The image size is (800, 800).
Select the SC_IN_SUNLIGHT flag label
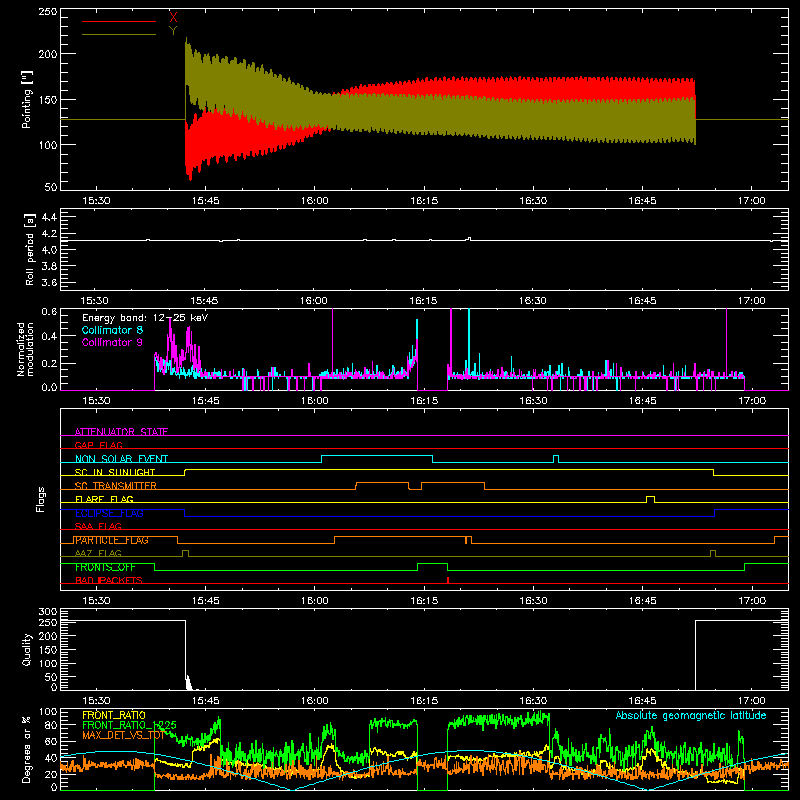115,472
